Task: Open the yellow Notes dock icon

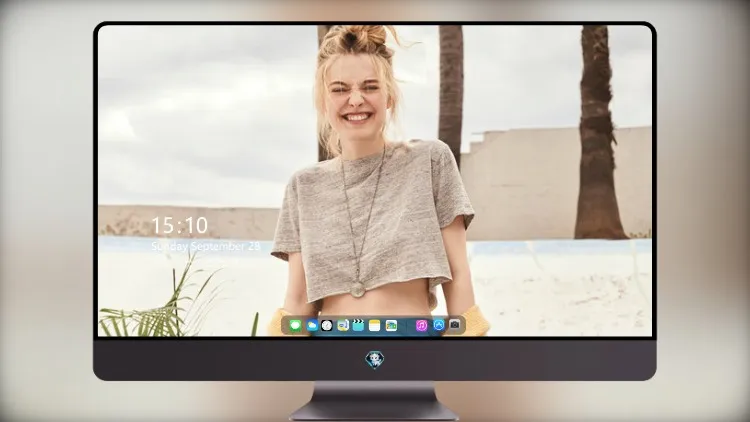Action: [x=375, y=326]
